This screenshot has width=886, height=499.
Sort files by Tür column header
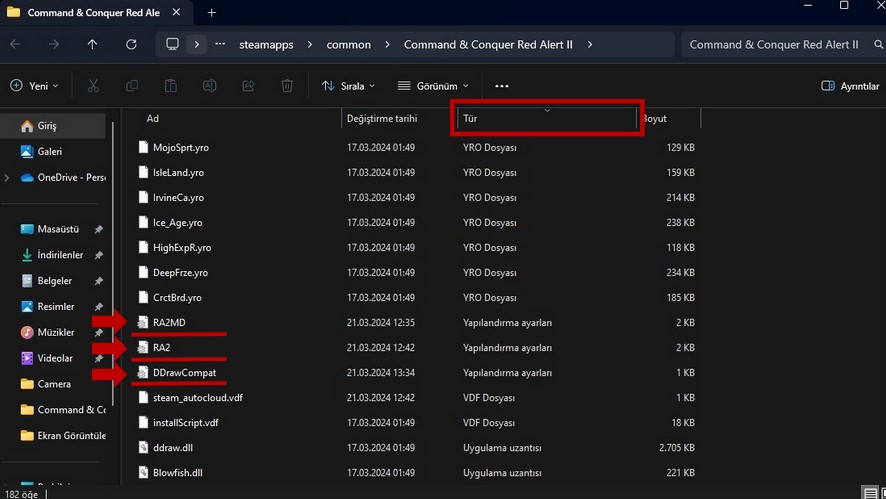pyautogui.click(x=547, y=118)
